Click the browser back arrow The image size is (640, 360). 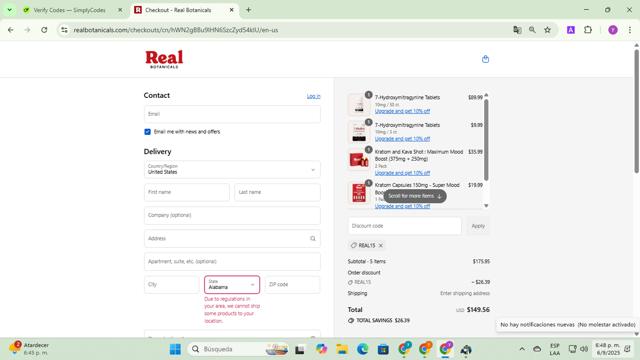click(x=11, y=30)
